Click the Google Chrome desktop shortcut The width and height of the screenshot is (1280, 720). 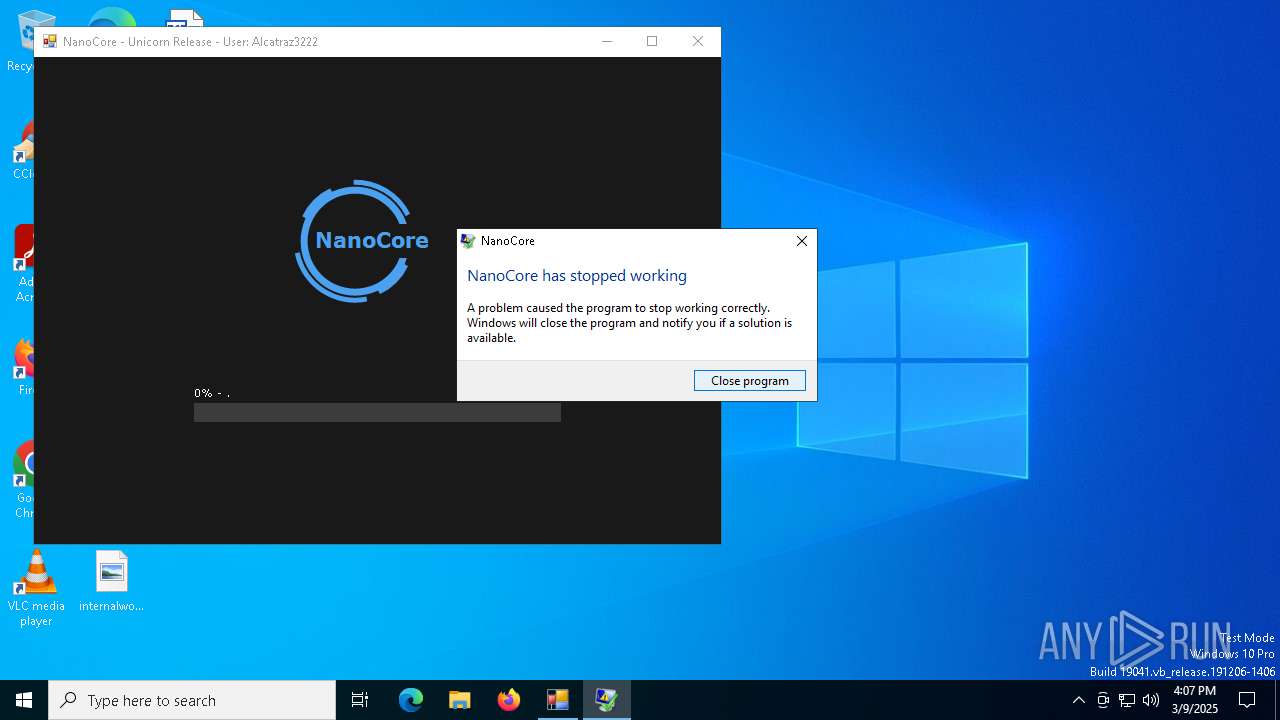[25, 480]
